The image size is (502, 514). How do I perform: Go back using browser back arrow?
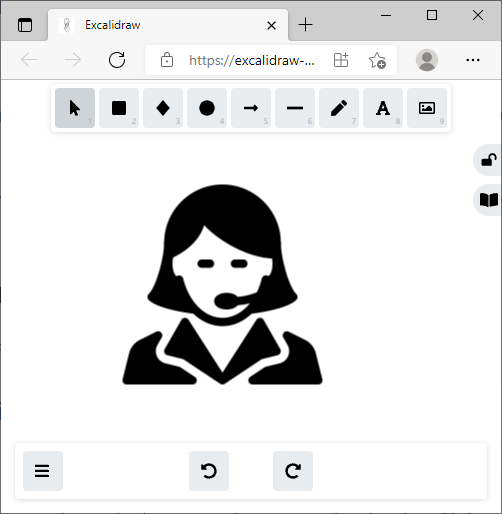coord(29,60)
